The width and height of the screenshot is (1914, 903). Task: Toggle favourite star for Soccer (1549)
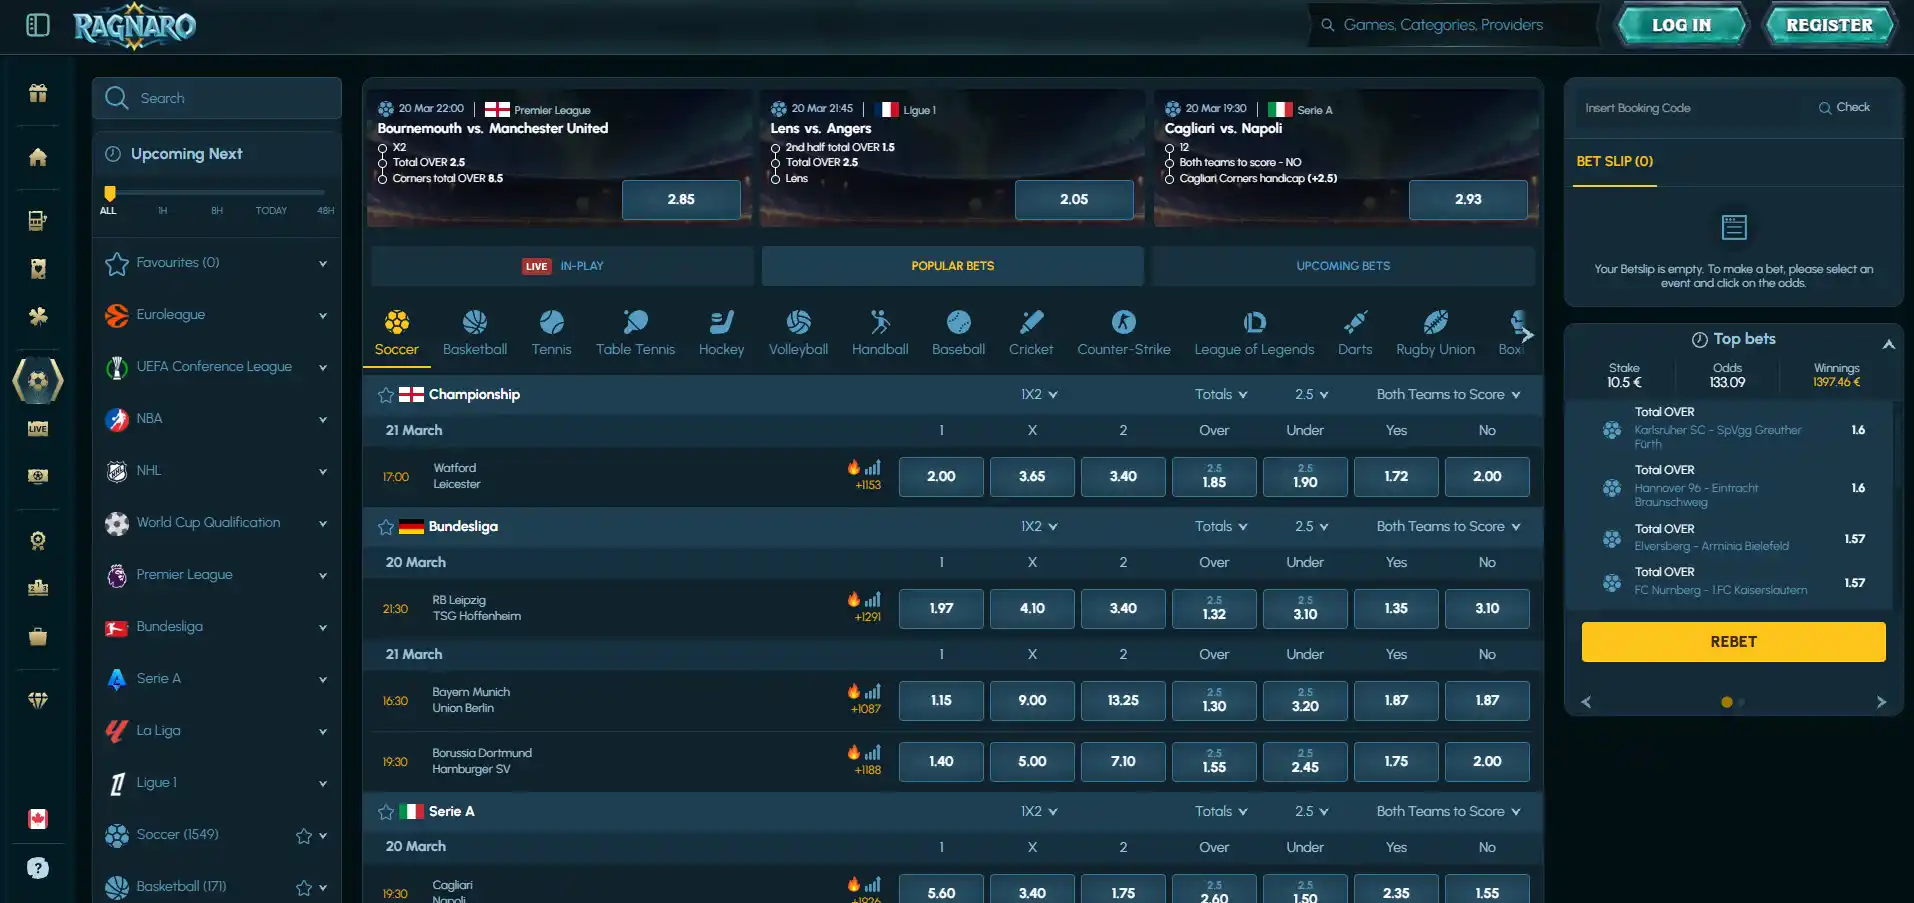pos(304,836)
